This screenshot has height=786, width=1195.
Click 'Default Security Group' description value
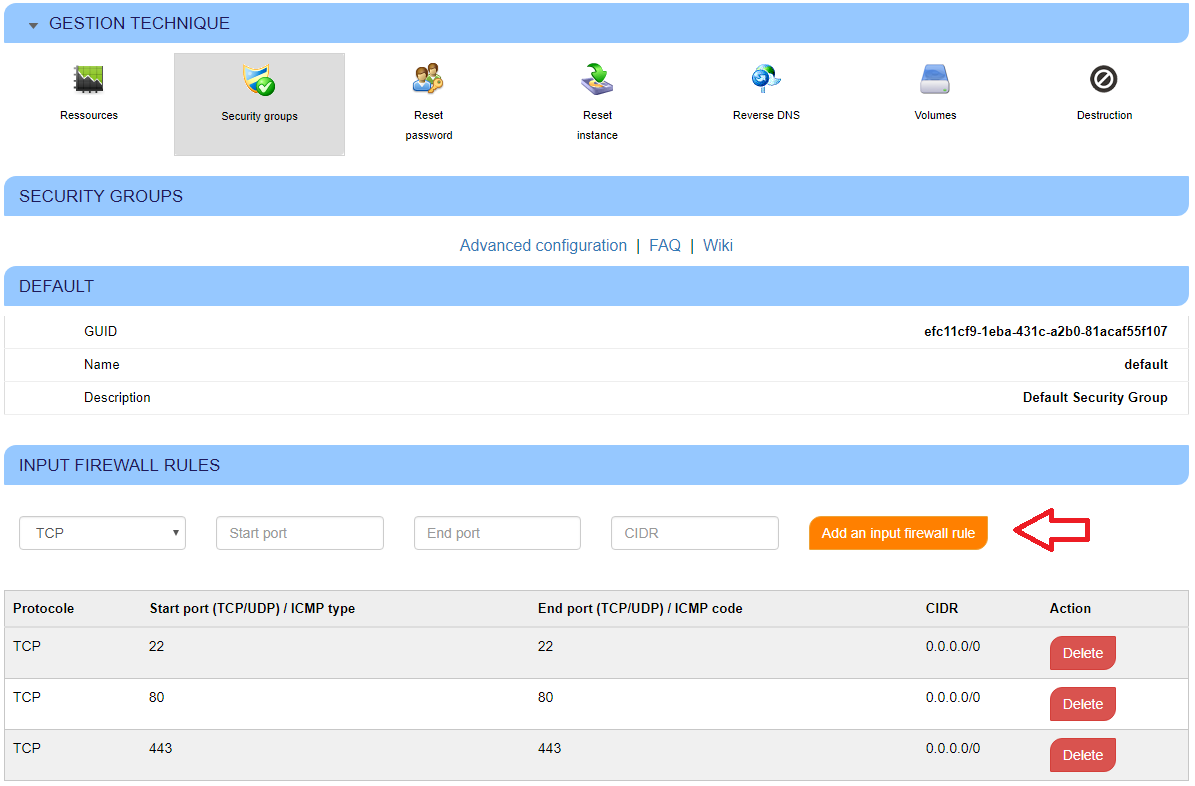click(x=1095, y=397)
